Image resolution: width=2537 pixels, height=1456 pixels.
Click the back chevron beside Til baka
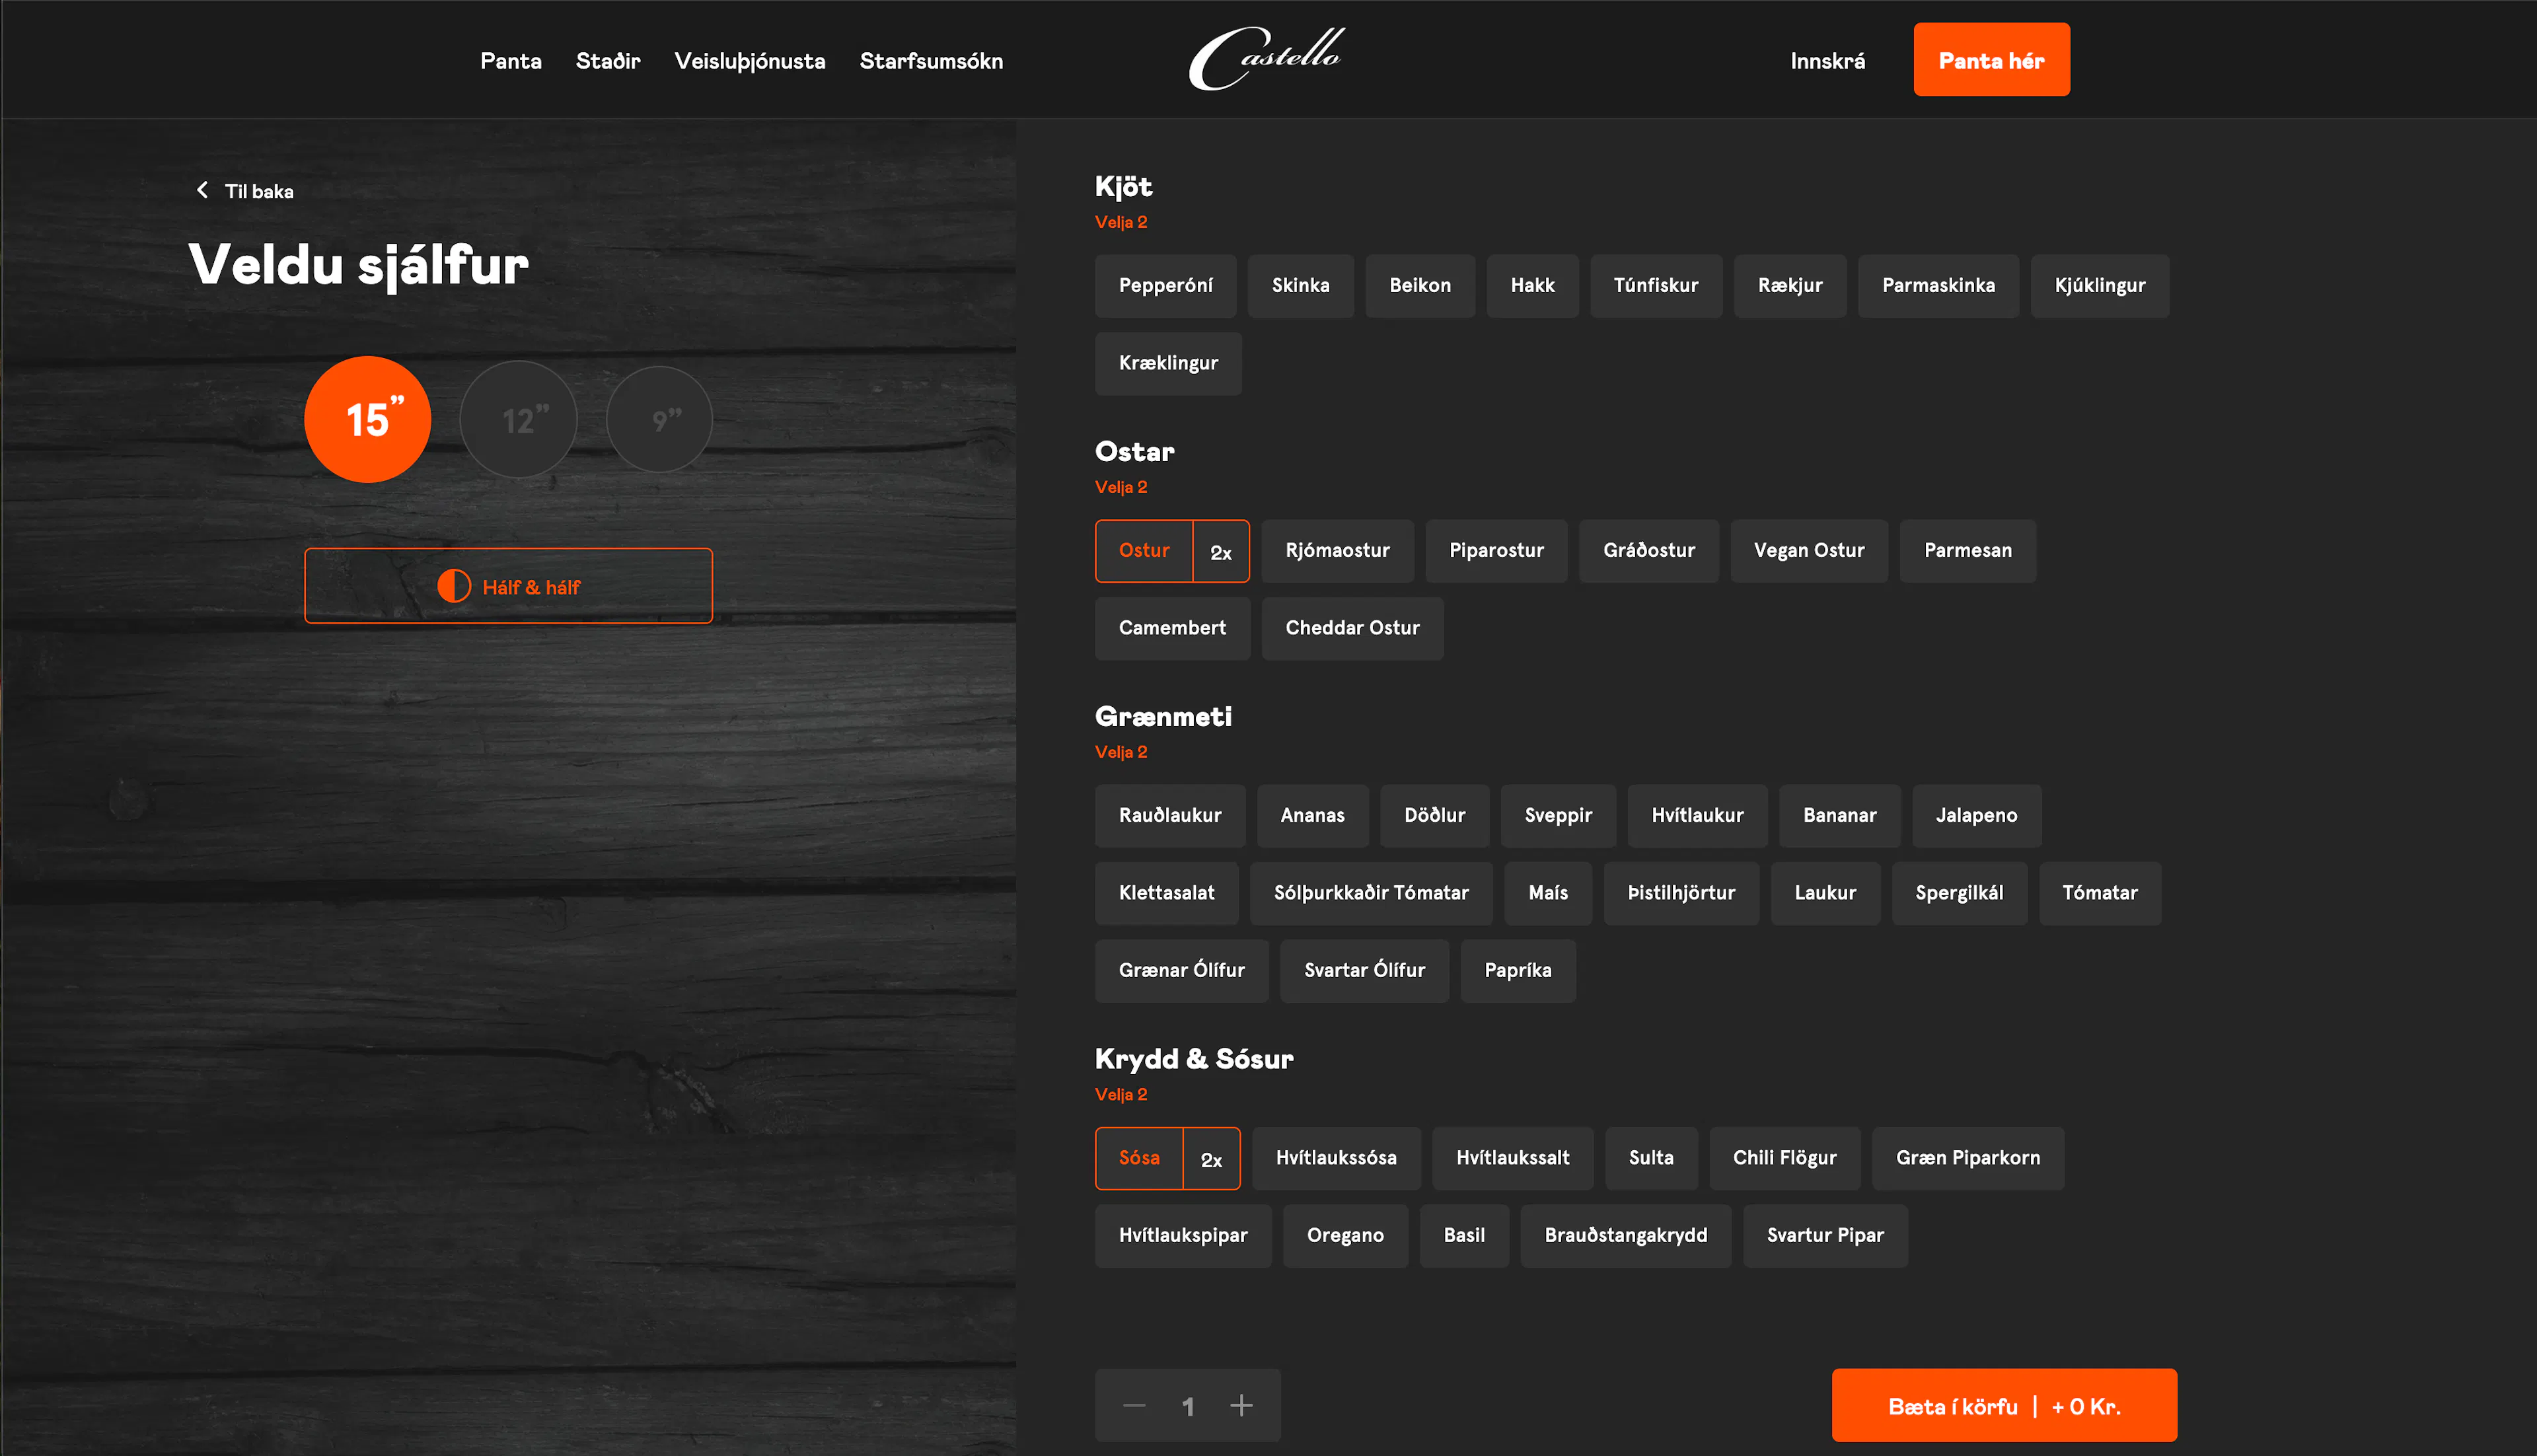(x=202, y=190)
